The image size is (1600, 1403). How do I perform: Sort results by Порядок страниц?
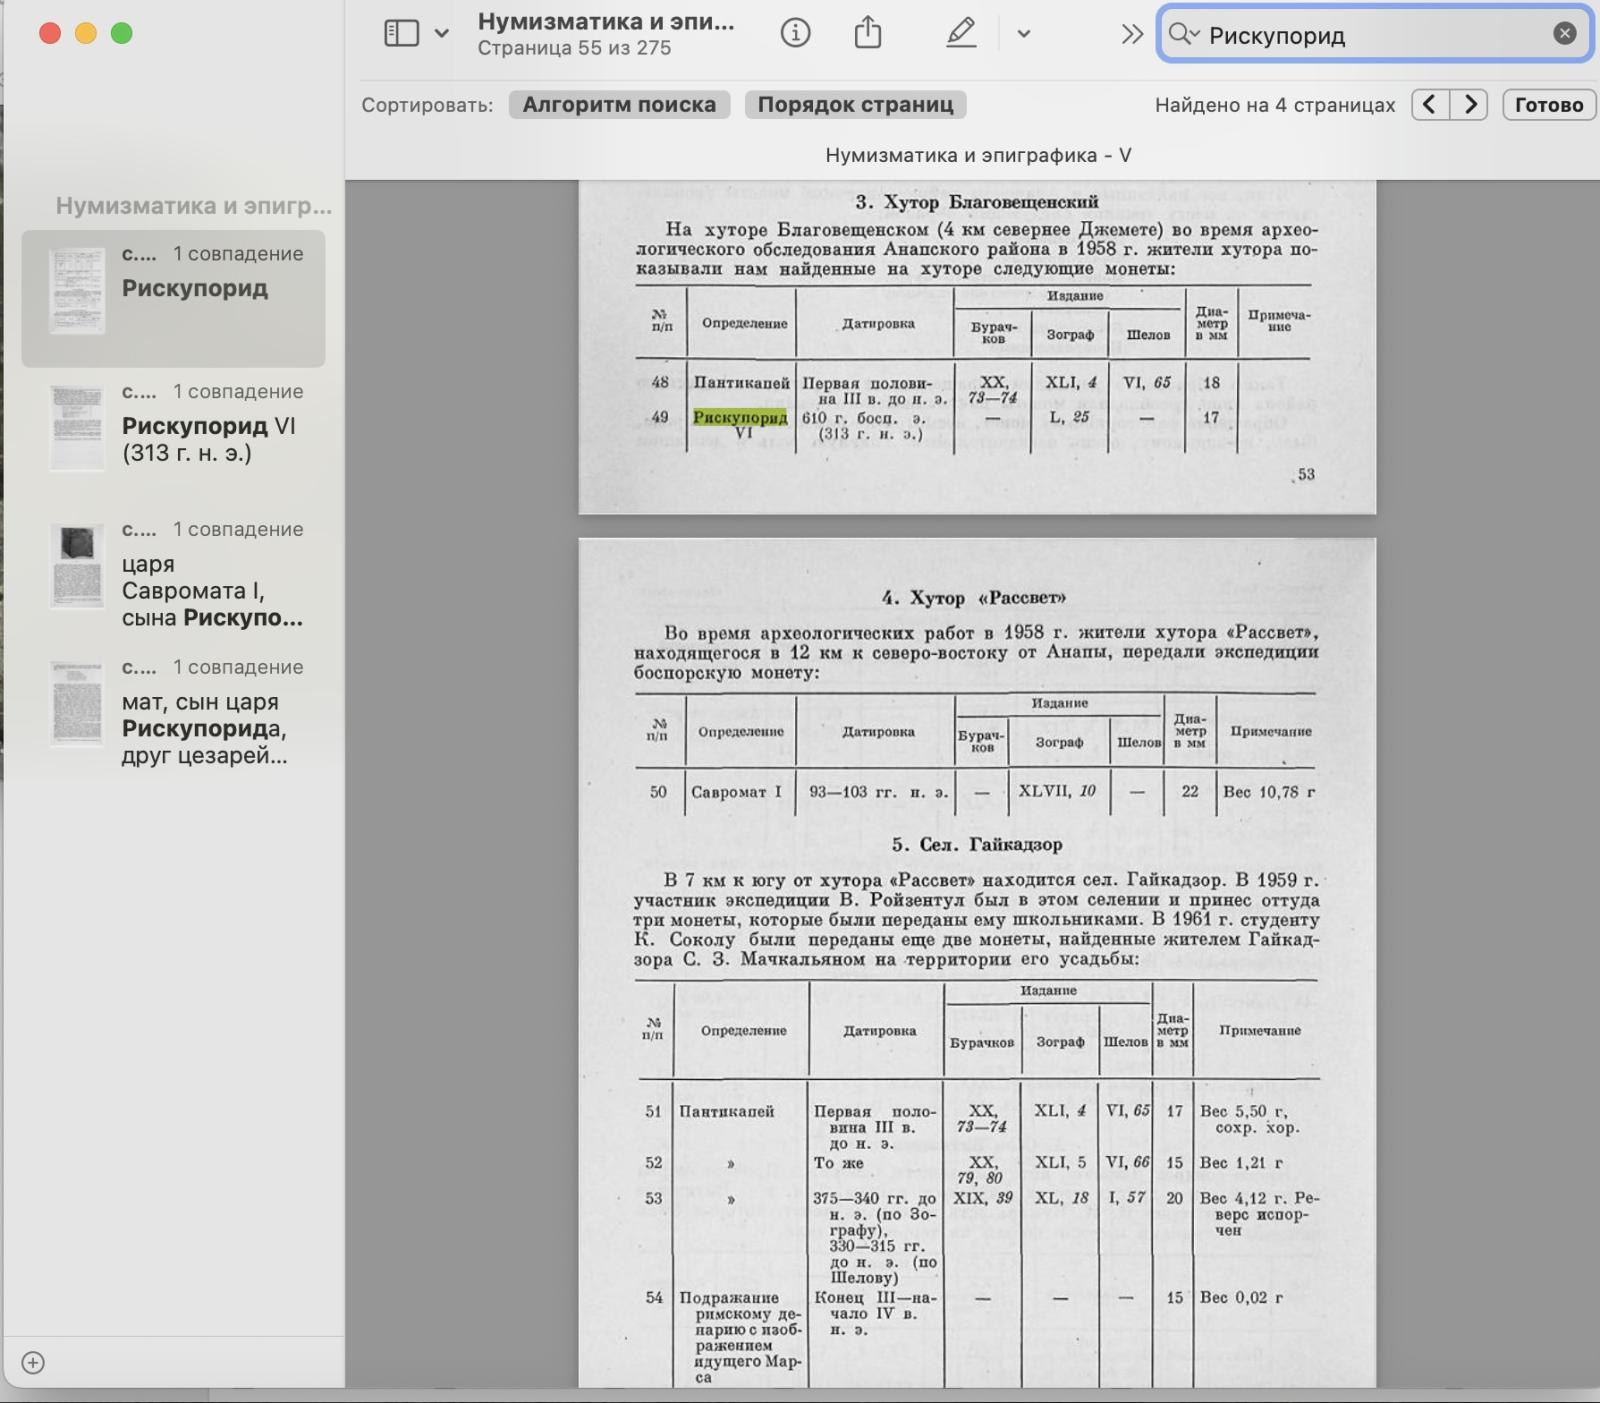[x=855, y=105]
